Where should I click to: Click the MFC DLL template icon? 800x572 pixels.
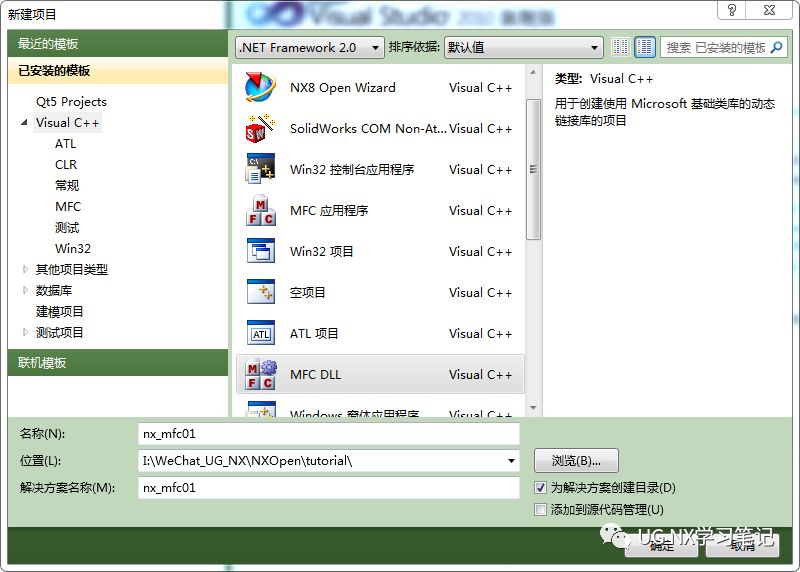click(x=261, y=375)
